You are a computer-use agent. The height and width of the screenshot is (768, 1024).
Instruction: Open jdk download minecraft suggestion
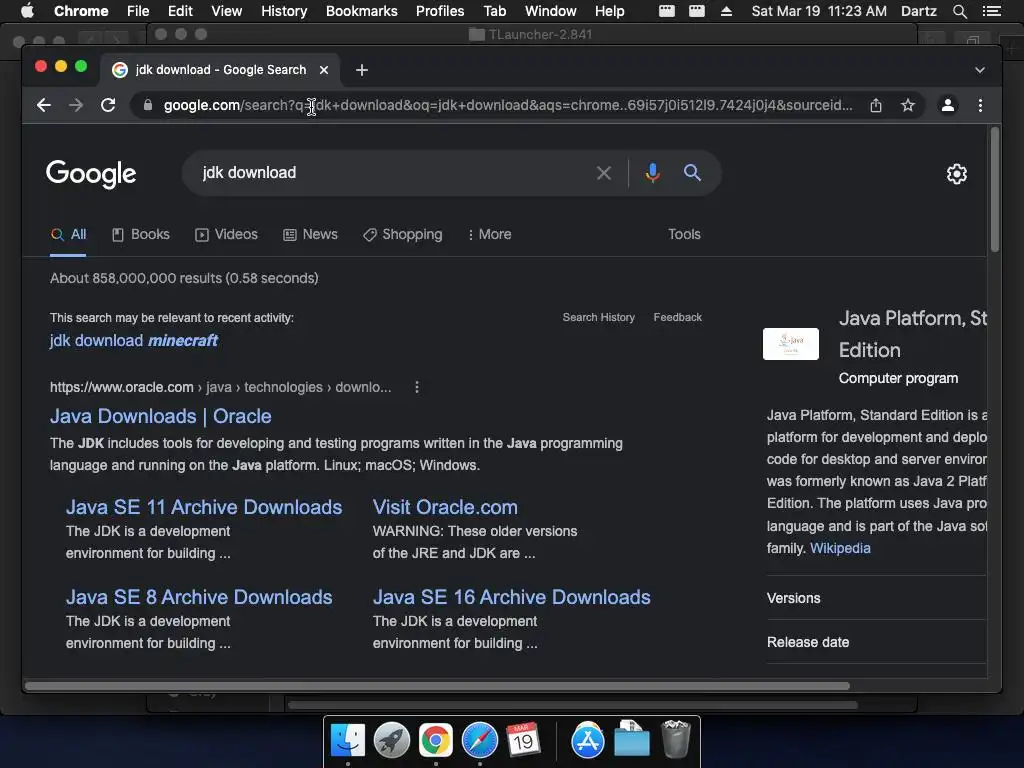[x=134, y=340]
